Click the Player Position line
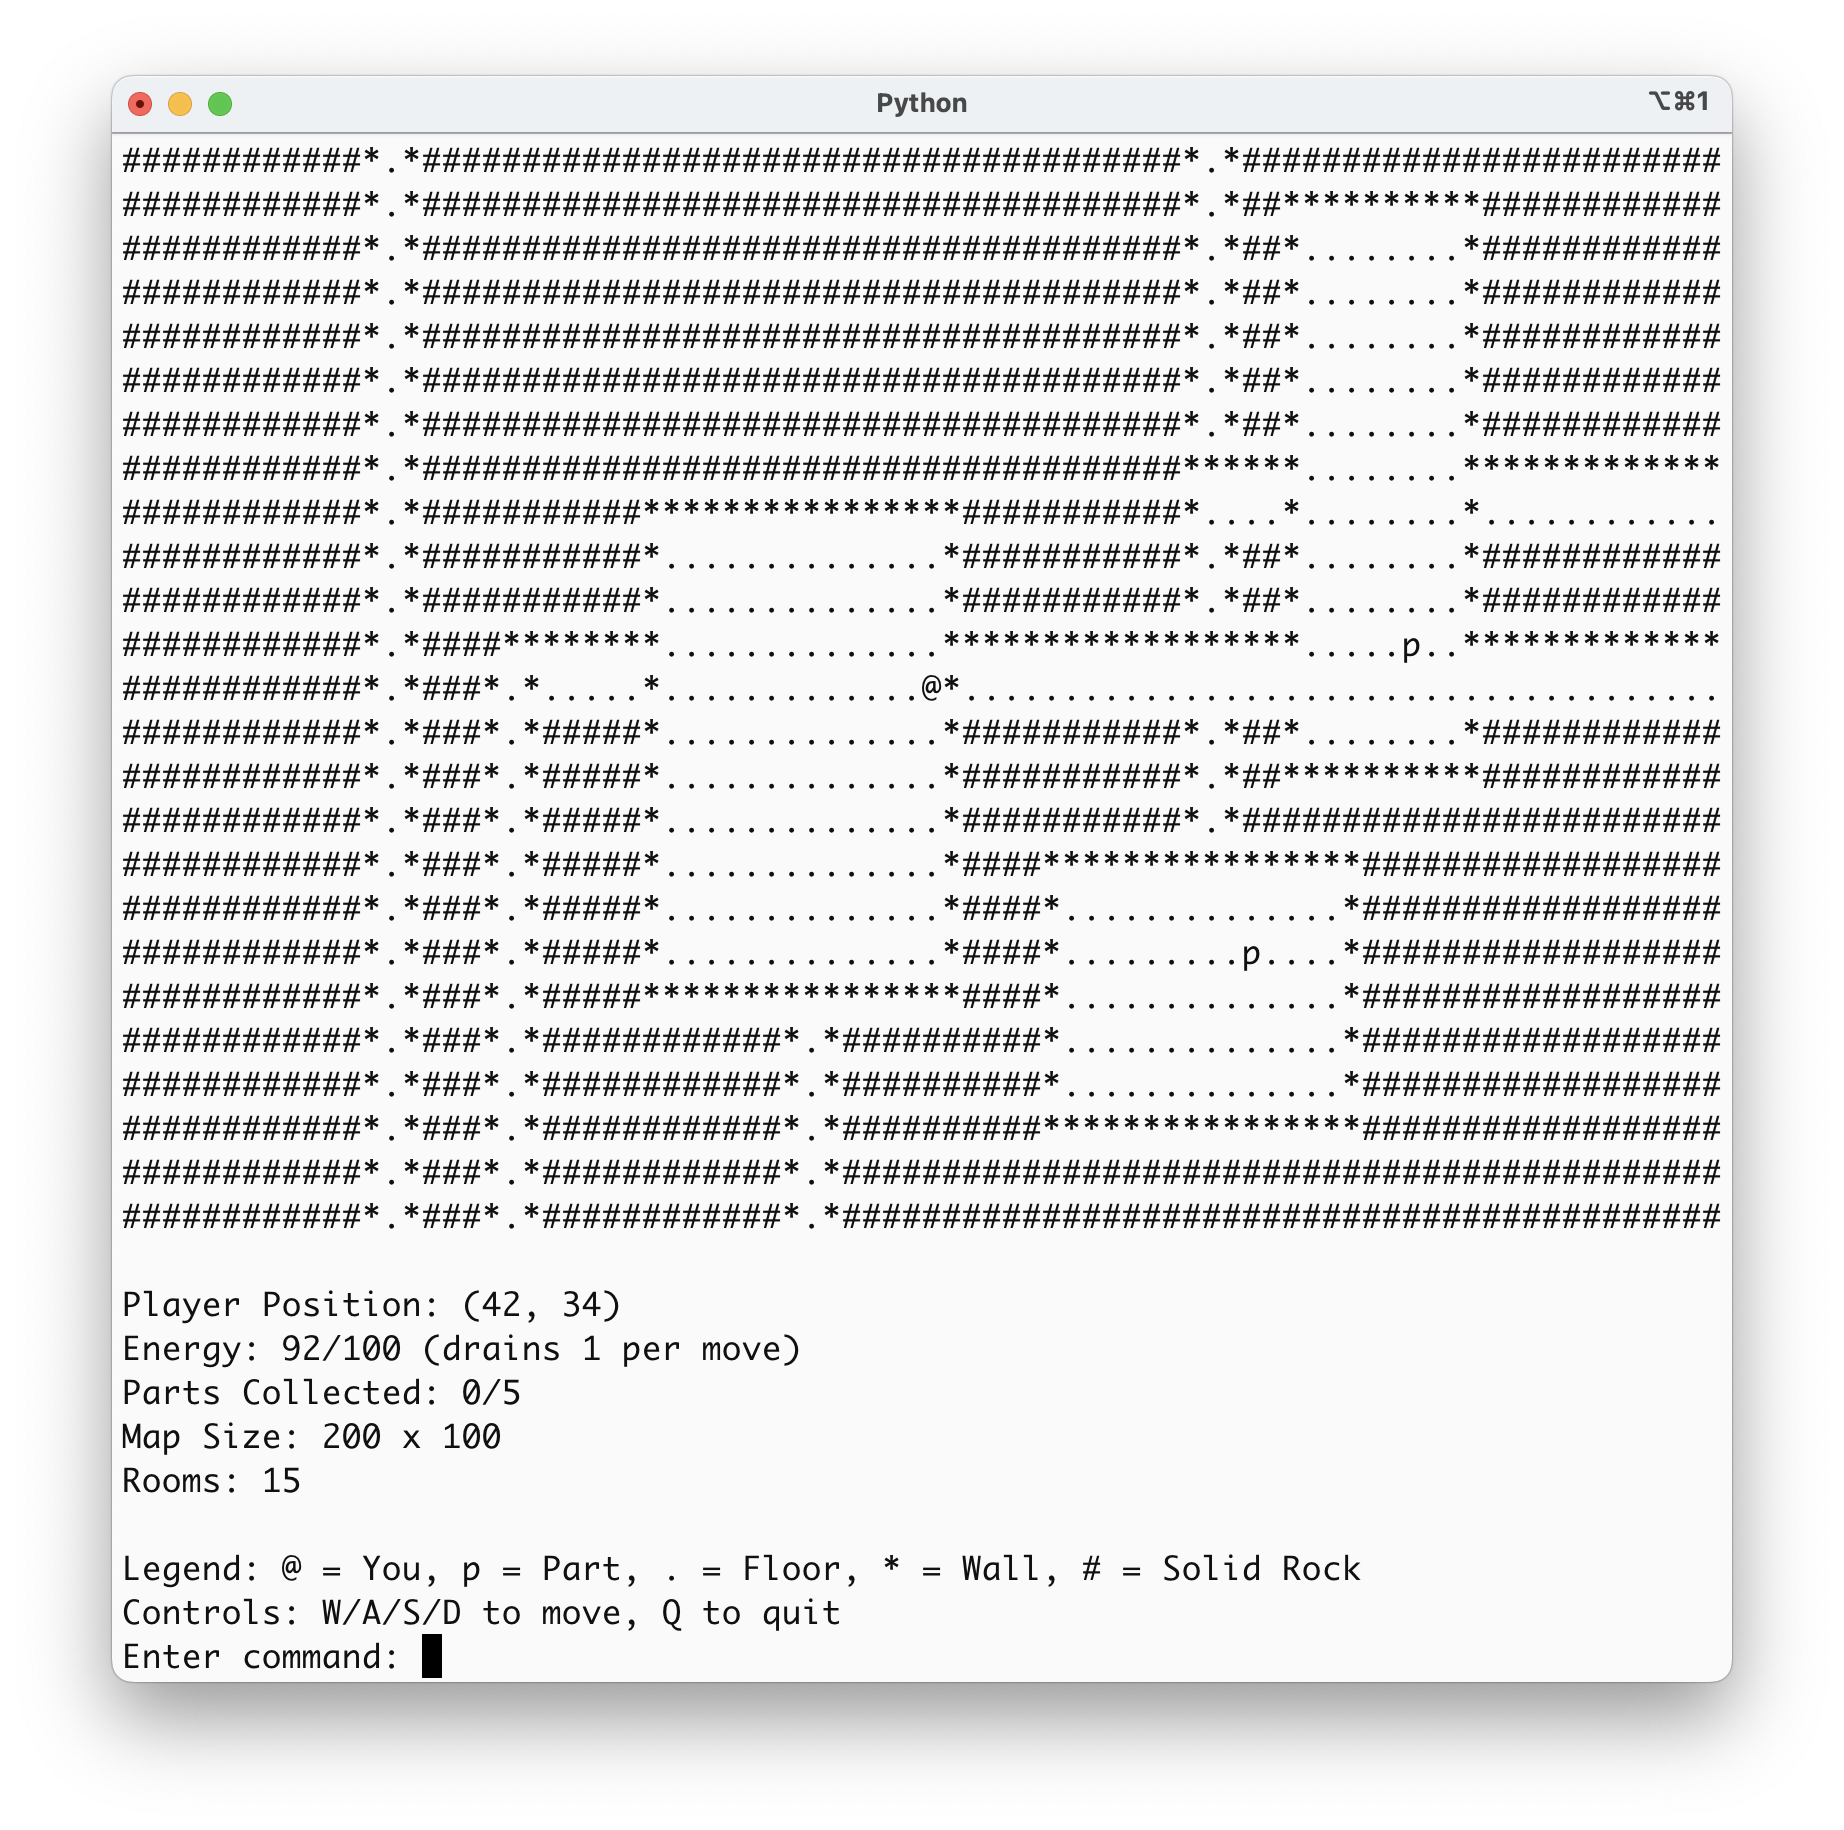Image resolution: width=1844 pixels, height=1830 pixels. 371,1305
